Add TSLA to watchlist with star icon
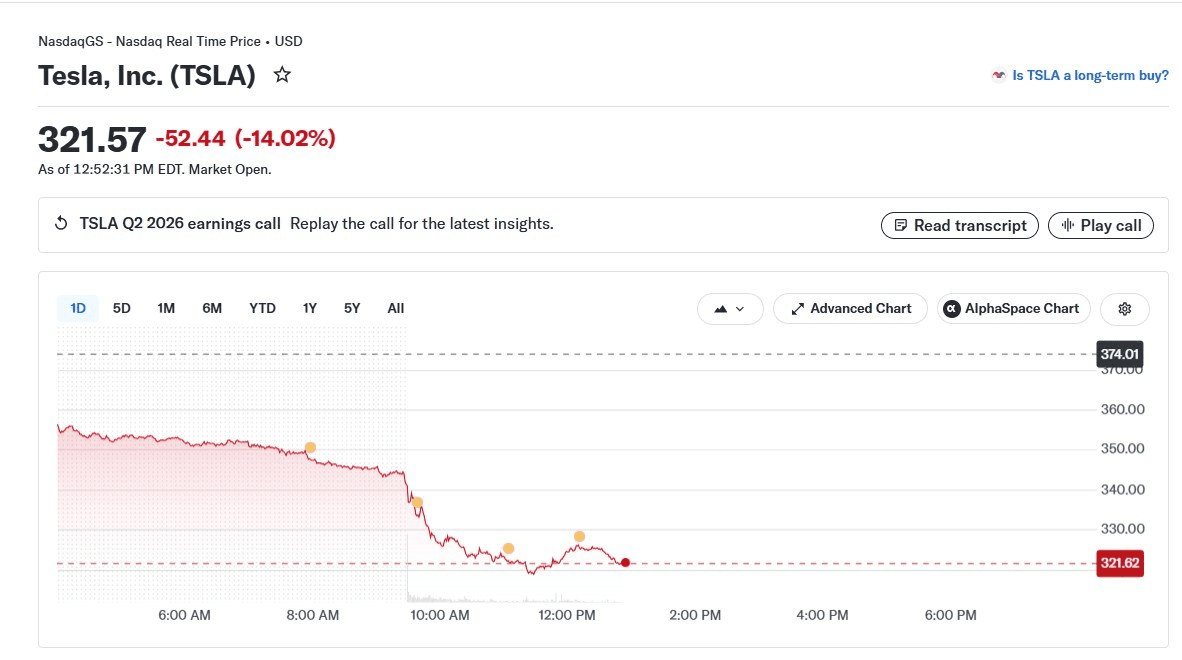 tap(282, 75)
